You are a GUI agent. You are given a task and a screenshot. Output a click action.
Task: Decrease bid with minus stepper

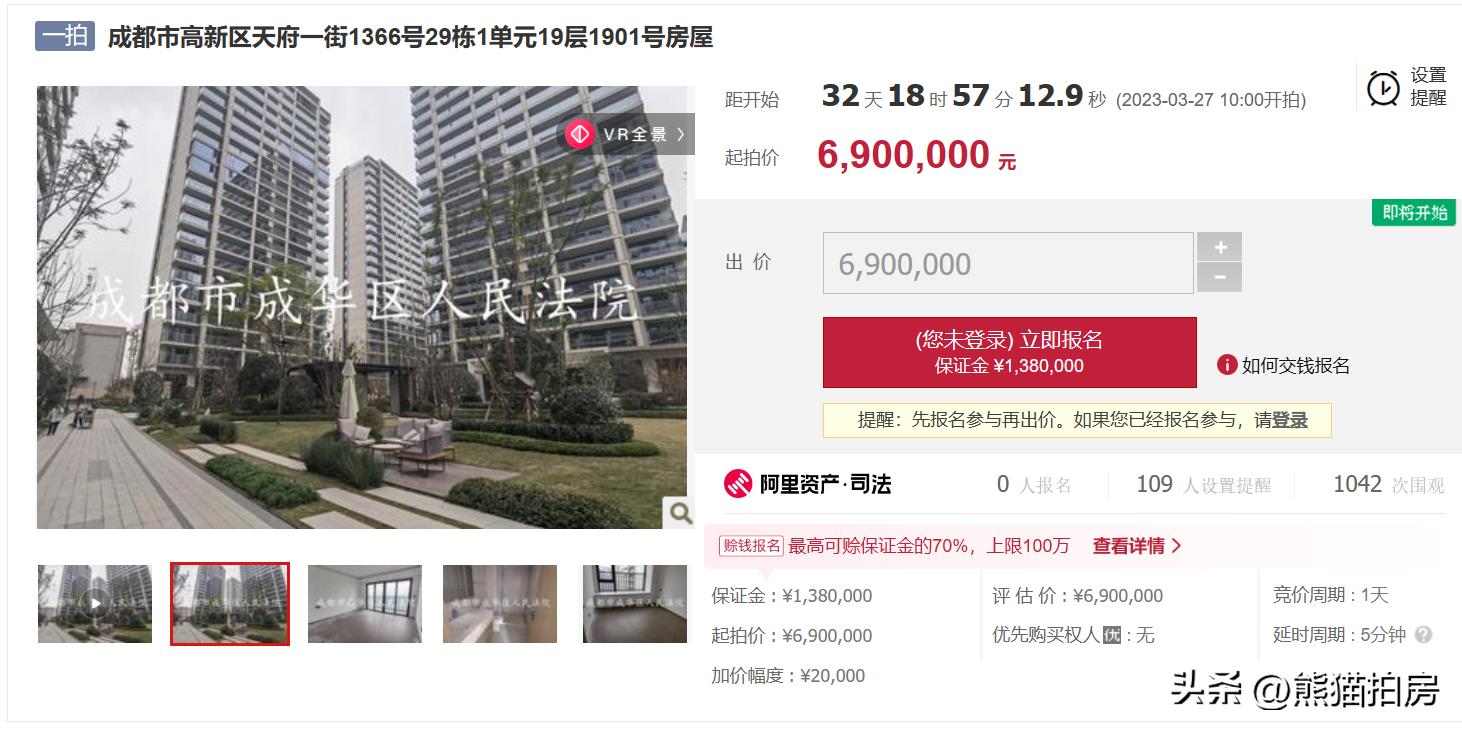pos(1219,277)
